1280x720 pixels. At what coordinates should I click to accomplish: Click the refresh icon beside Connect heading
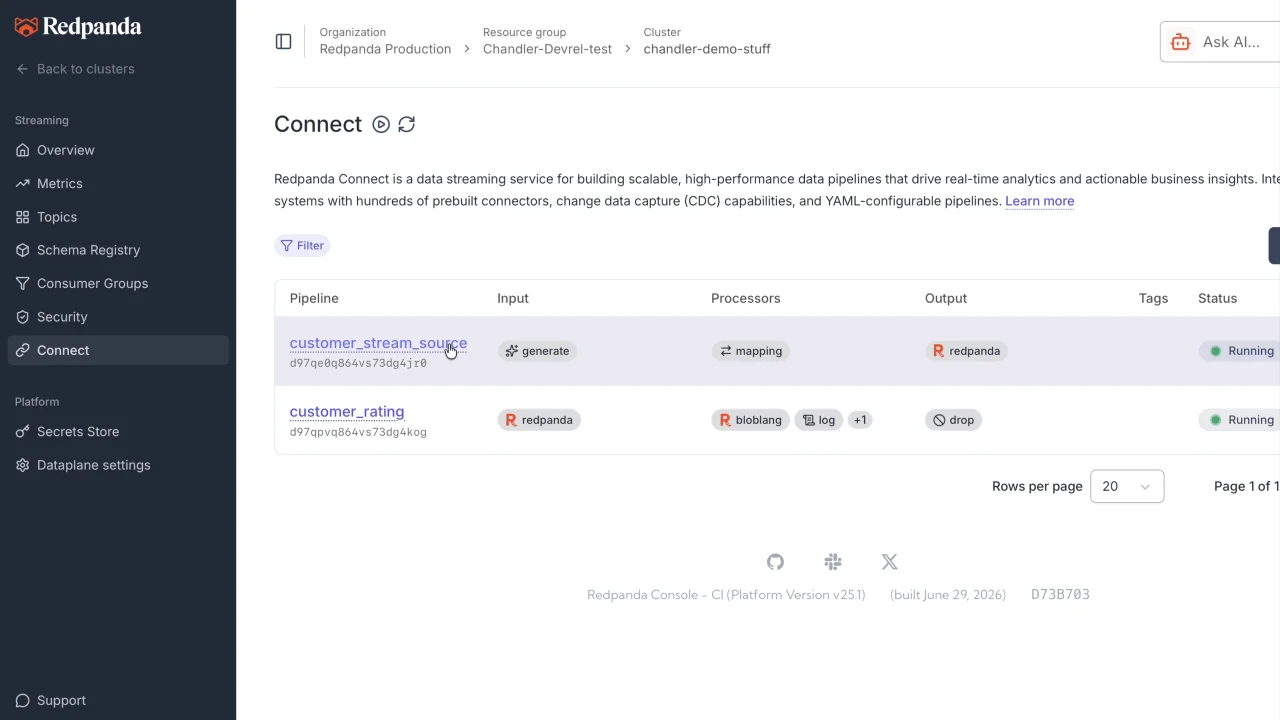coord(406,124)
